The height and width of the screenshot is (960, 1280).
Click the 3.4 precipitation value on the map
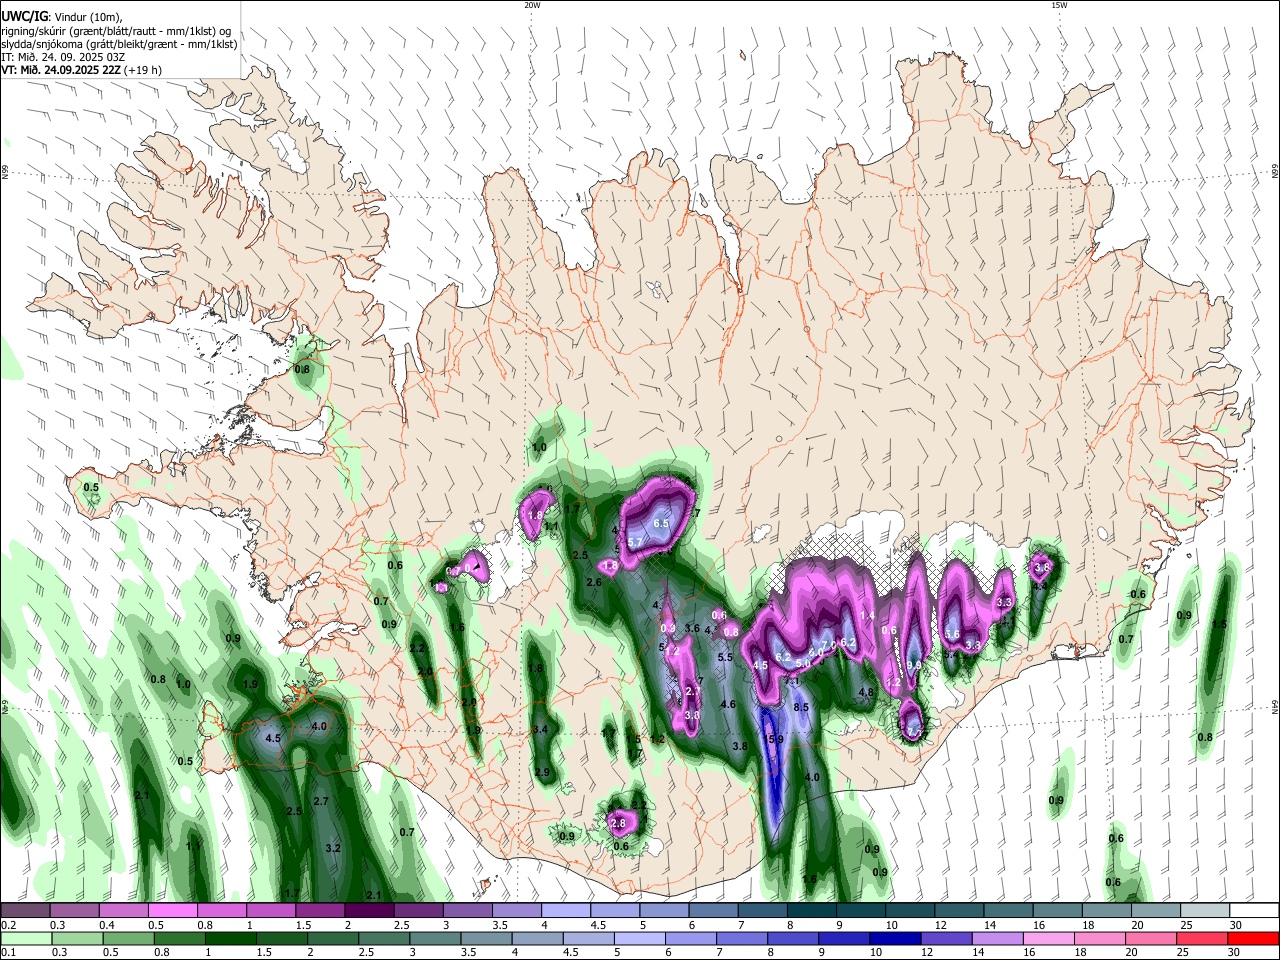pos(540,729)
